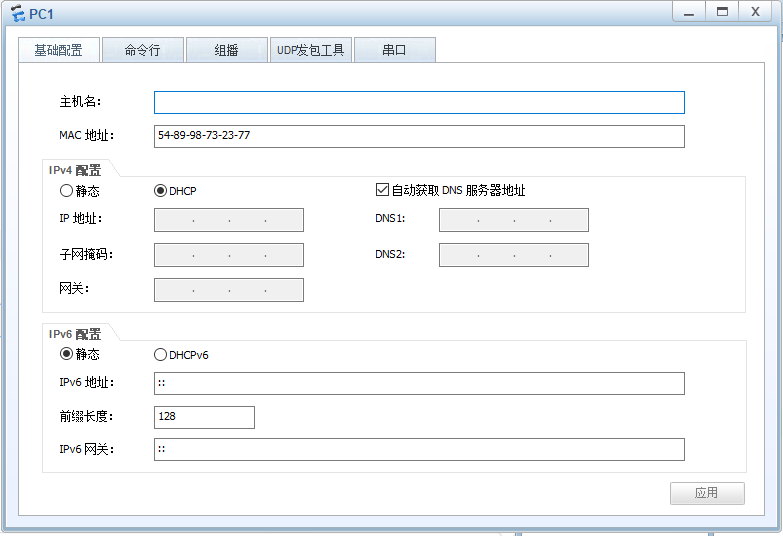Open the 组播 tab
Image resolution: width=783 pixels, height=536 pixels.
pos(227,50)
